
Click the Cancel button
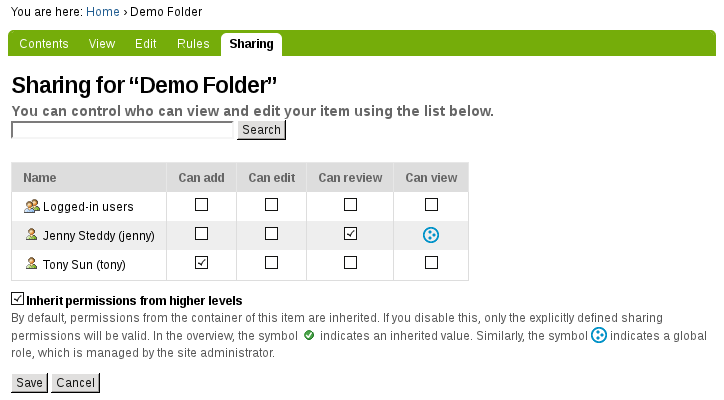tap(75, 383)
